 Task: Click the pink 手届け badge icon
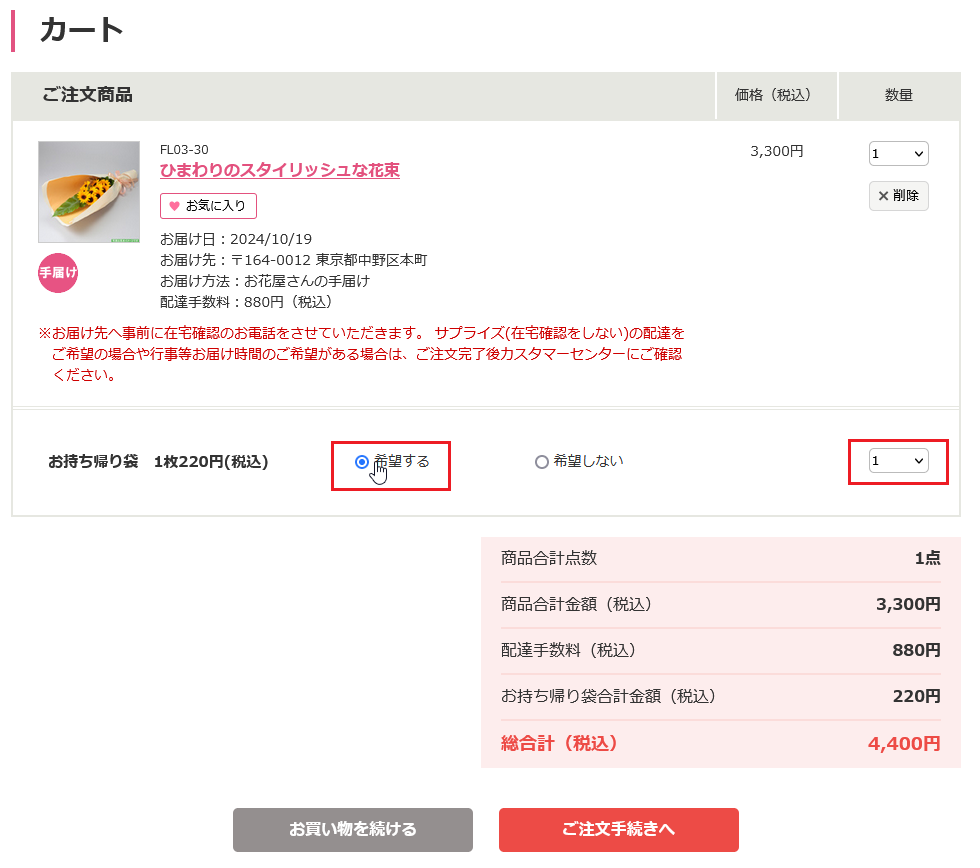58,272
